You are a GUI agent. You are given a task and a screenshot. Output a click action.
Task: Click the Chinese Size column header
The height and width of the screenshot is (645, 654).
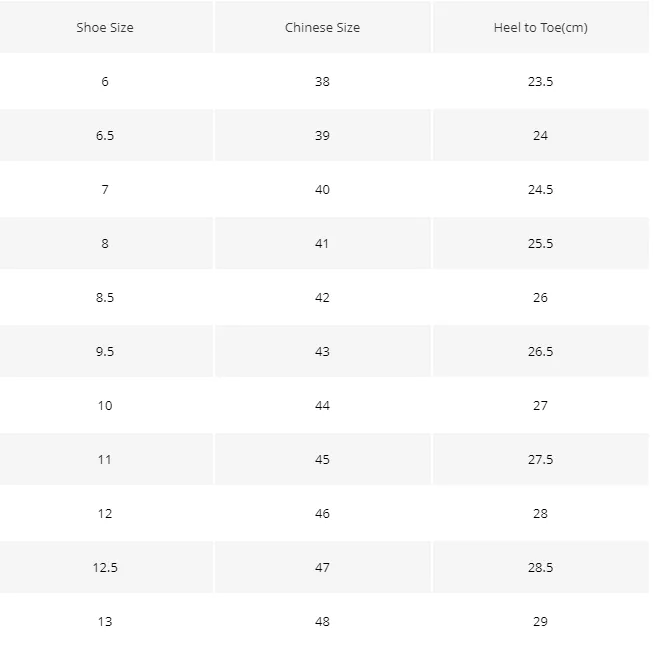pos(322,28)
